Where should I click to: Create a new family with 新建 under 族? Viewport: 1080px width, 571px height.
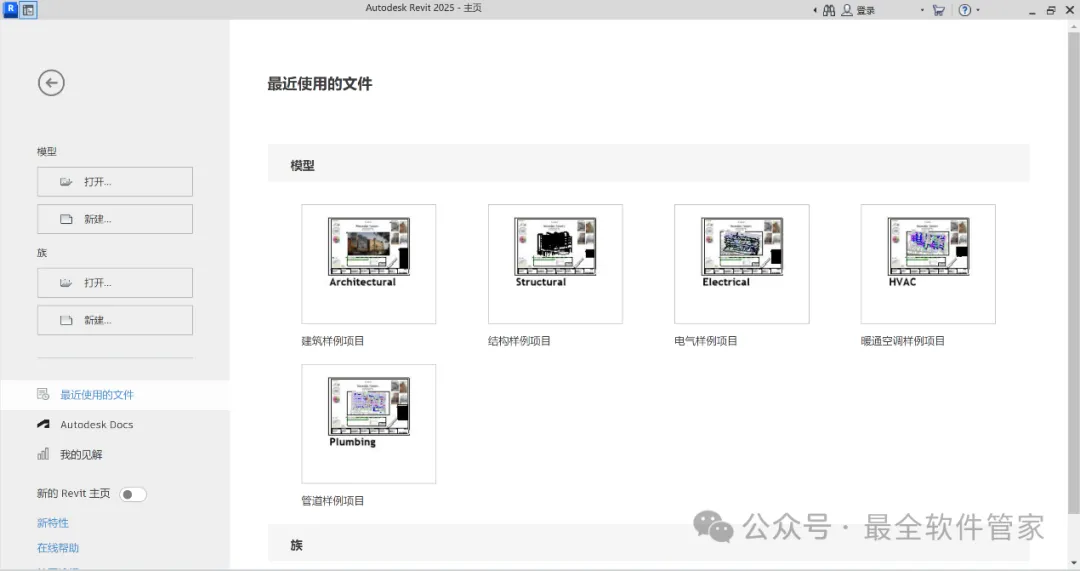(115, 320)
